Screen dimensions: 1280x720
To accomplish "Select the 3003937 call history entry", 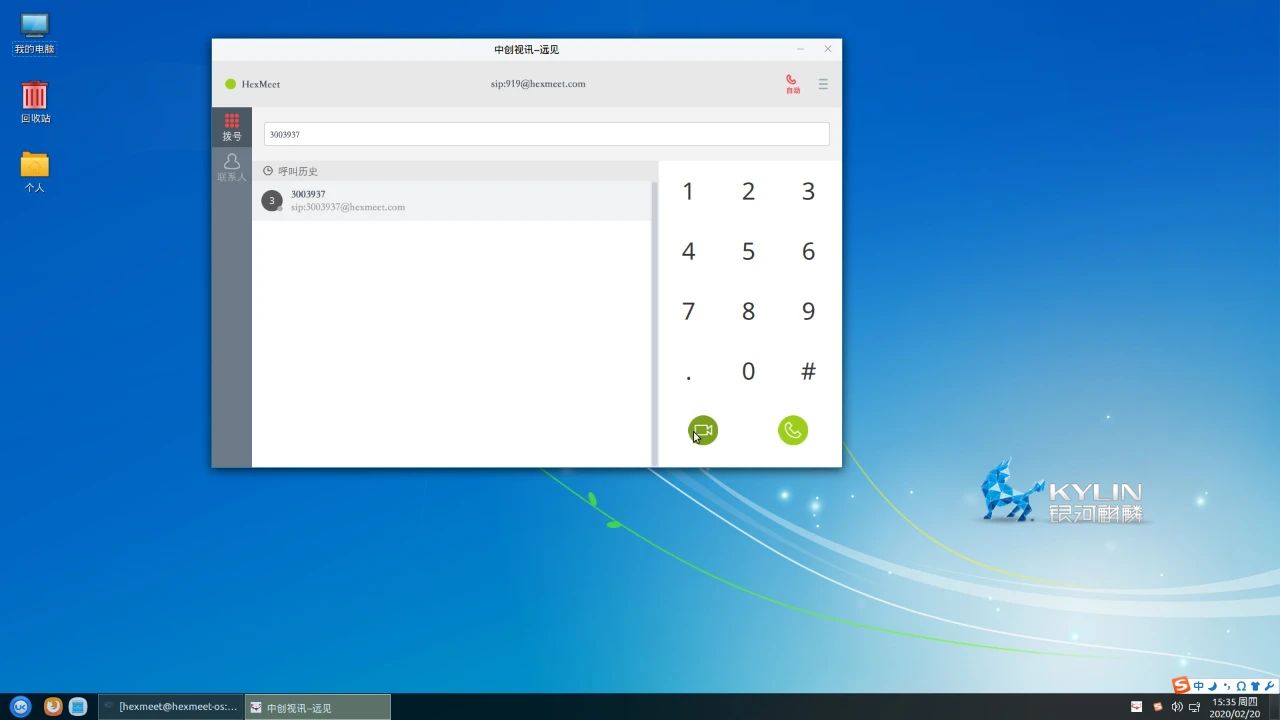I will click(x=452, y=201).
